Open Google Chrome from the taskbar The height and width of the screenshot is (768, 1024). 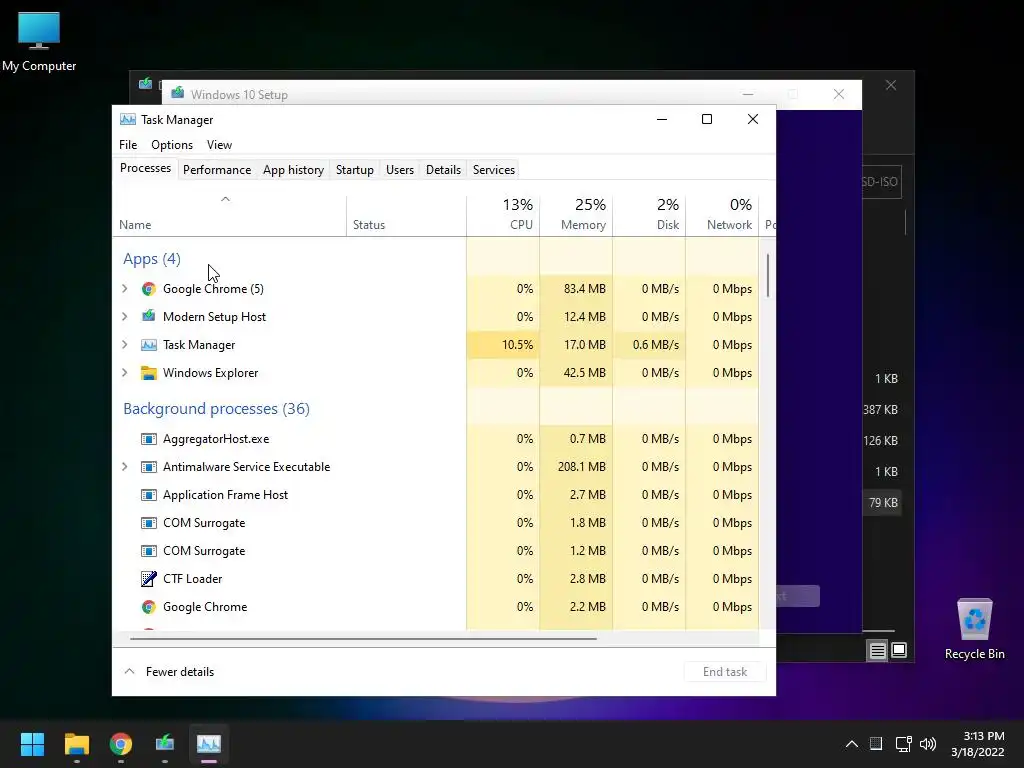coord(121,744)
